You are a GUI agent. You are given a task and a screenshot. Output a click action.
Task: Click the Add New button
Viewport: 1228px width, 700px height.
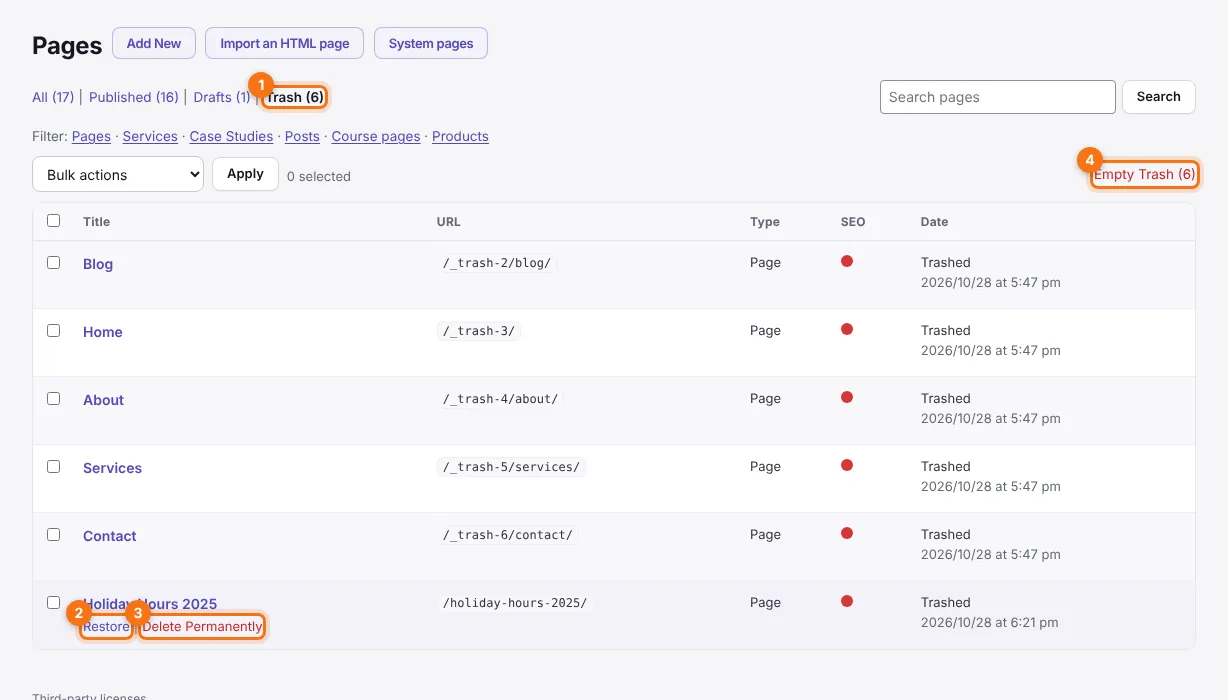coord(154,43)
